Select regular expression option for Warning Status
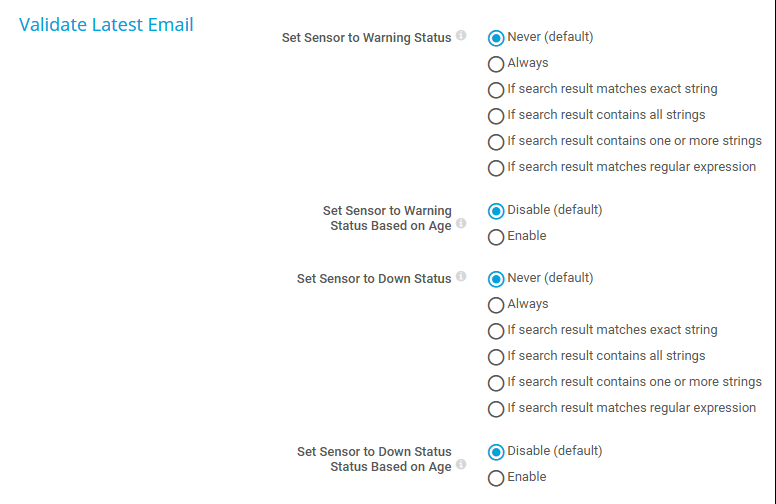The image size is (776, 504). coord(495,168)
